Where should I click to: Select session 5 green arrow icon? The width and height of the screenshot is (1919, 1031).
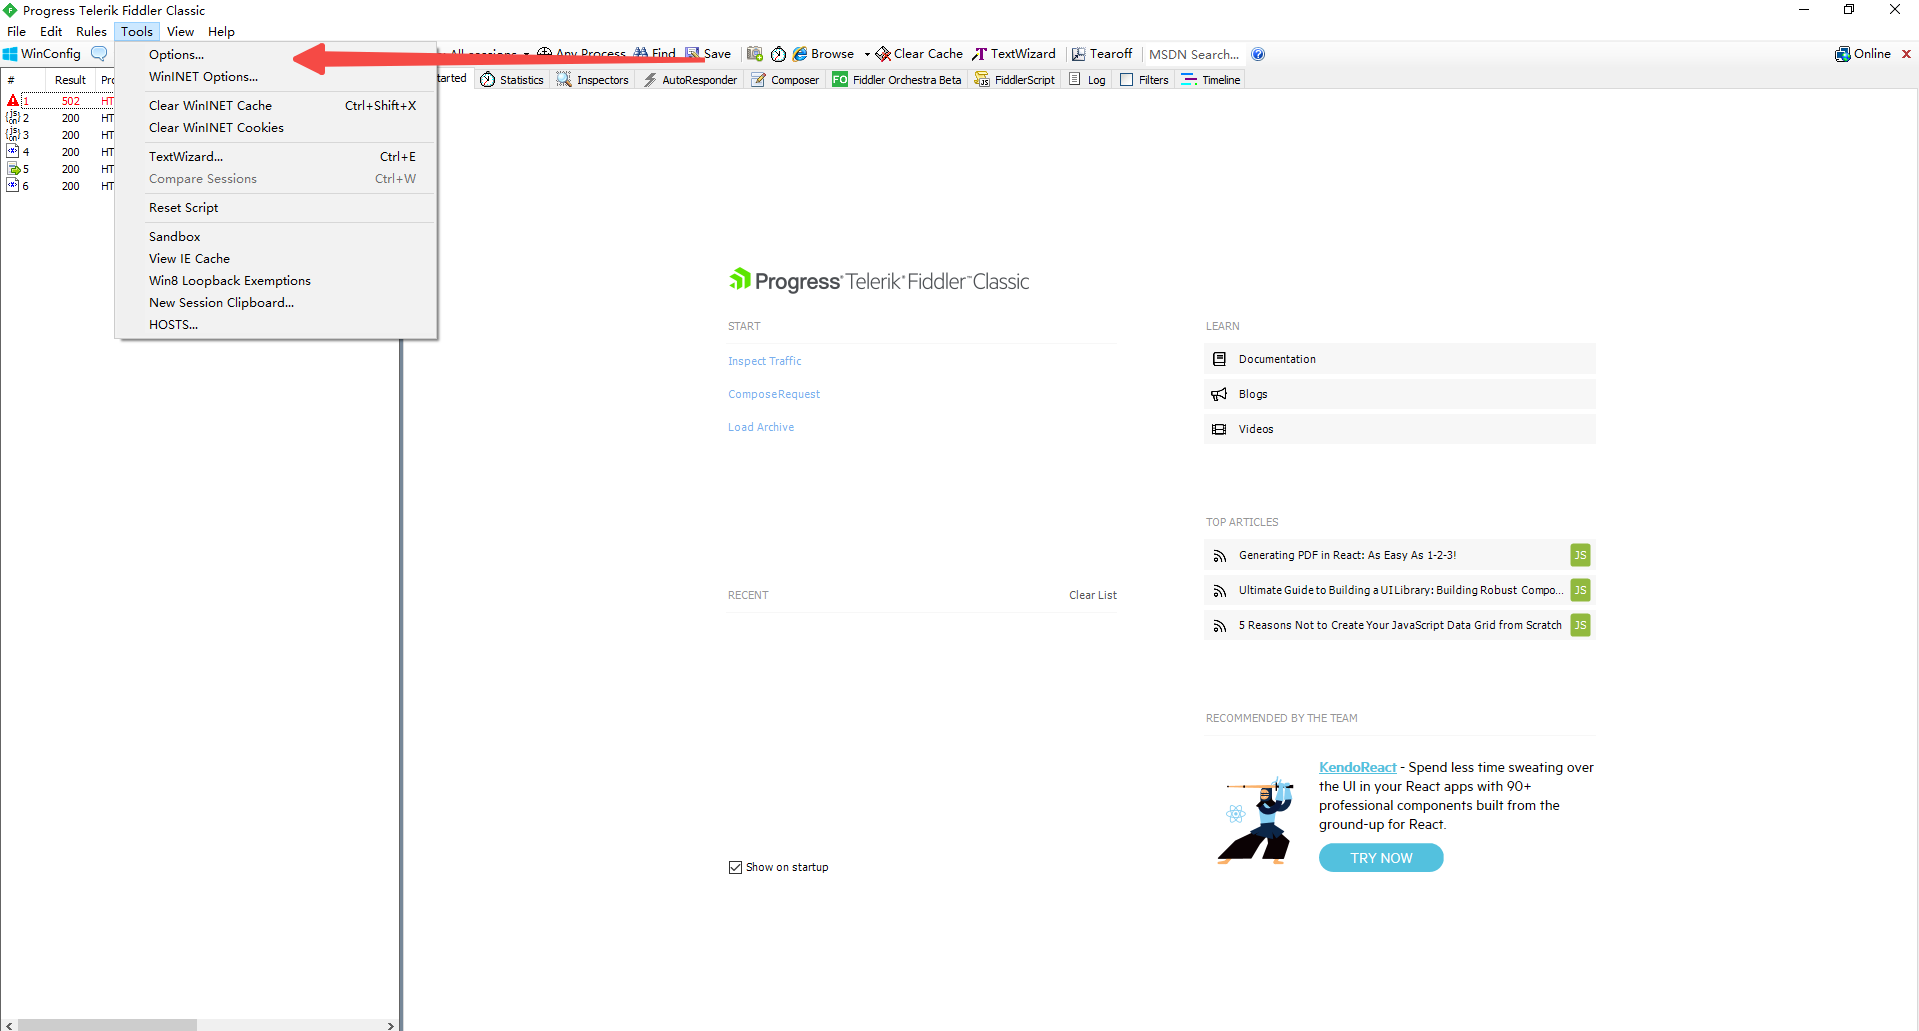click(x=13, y=169)
